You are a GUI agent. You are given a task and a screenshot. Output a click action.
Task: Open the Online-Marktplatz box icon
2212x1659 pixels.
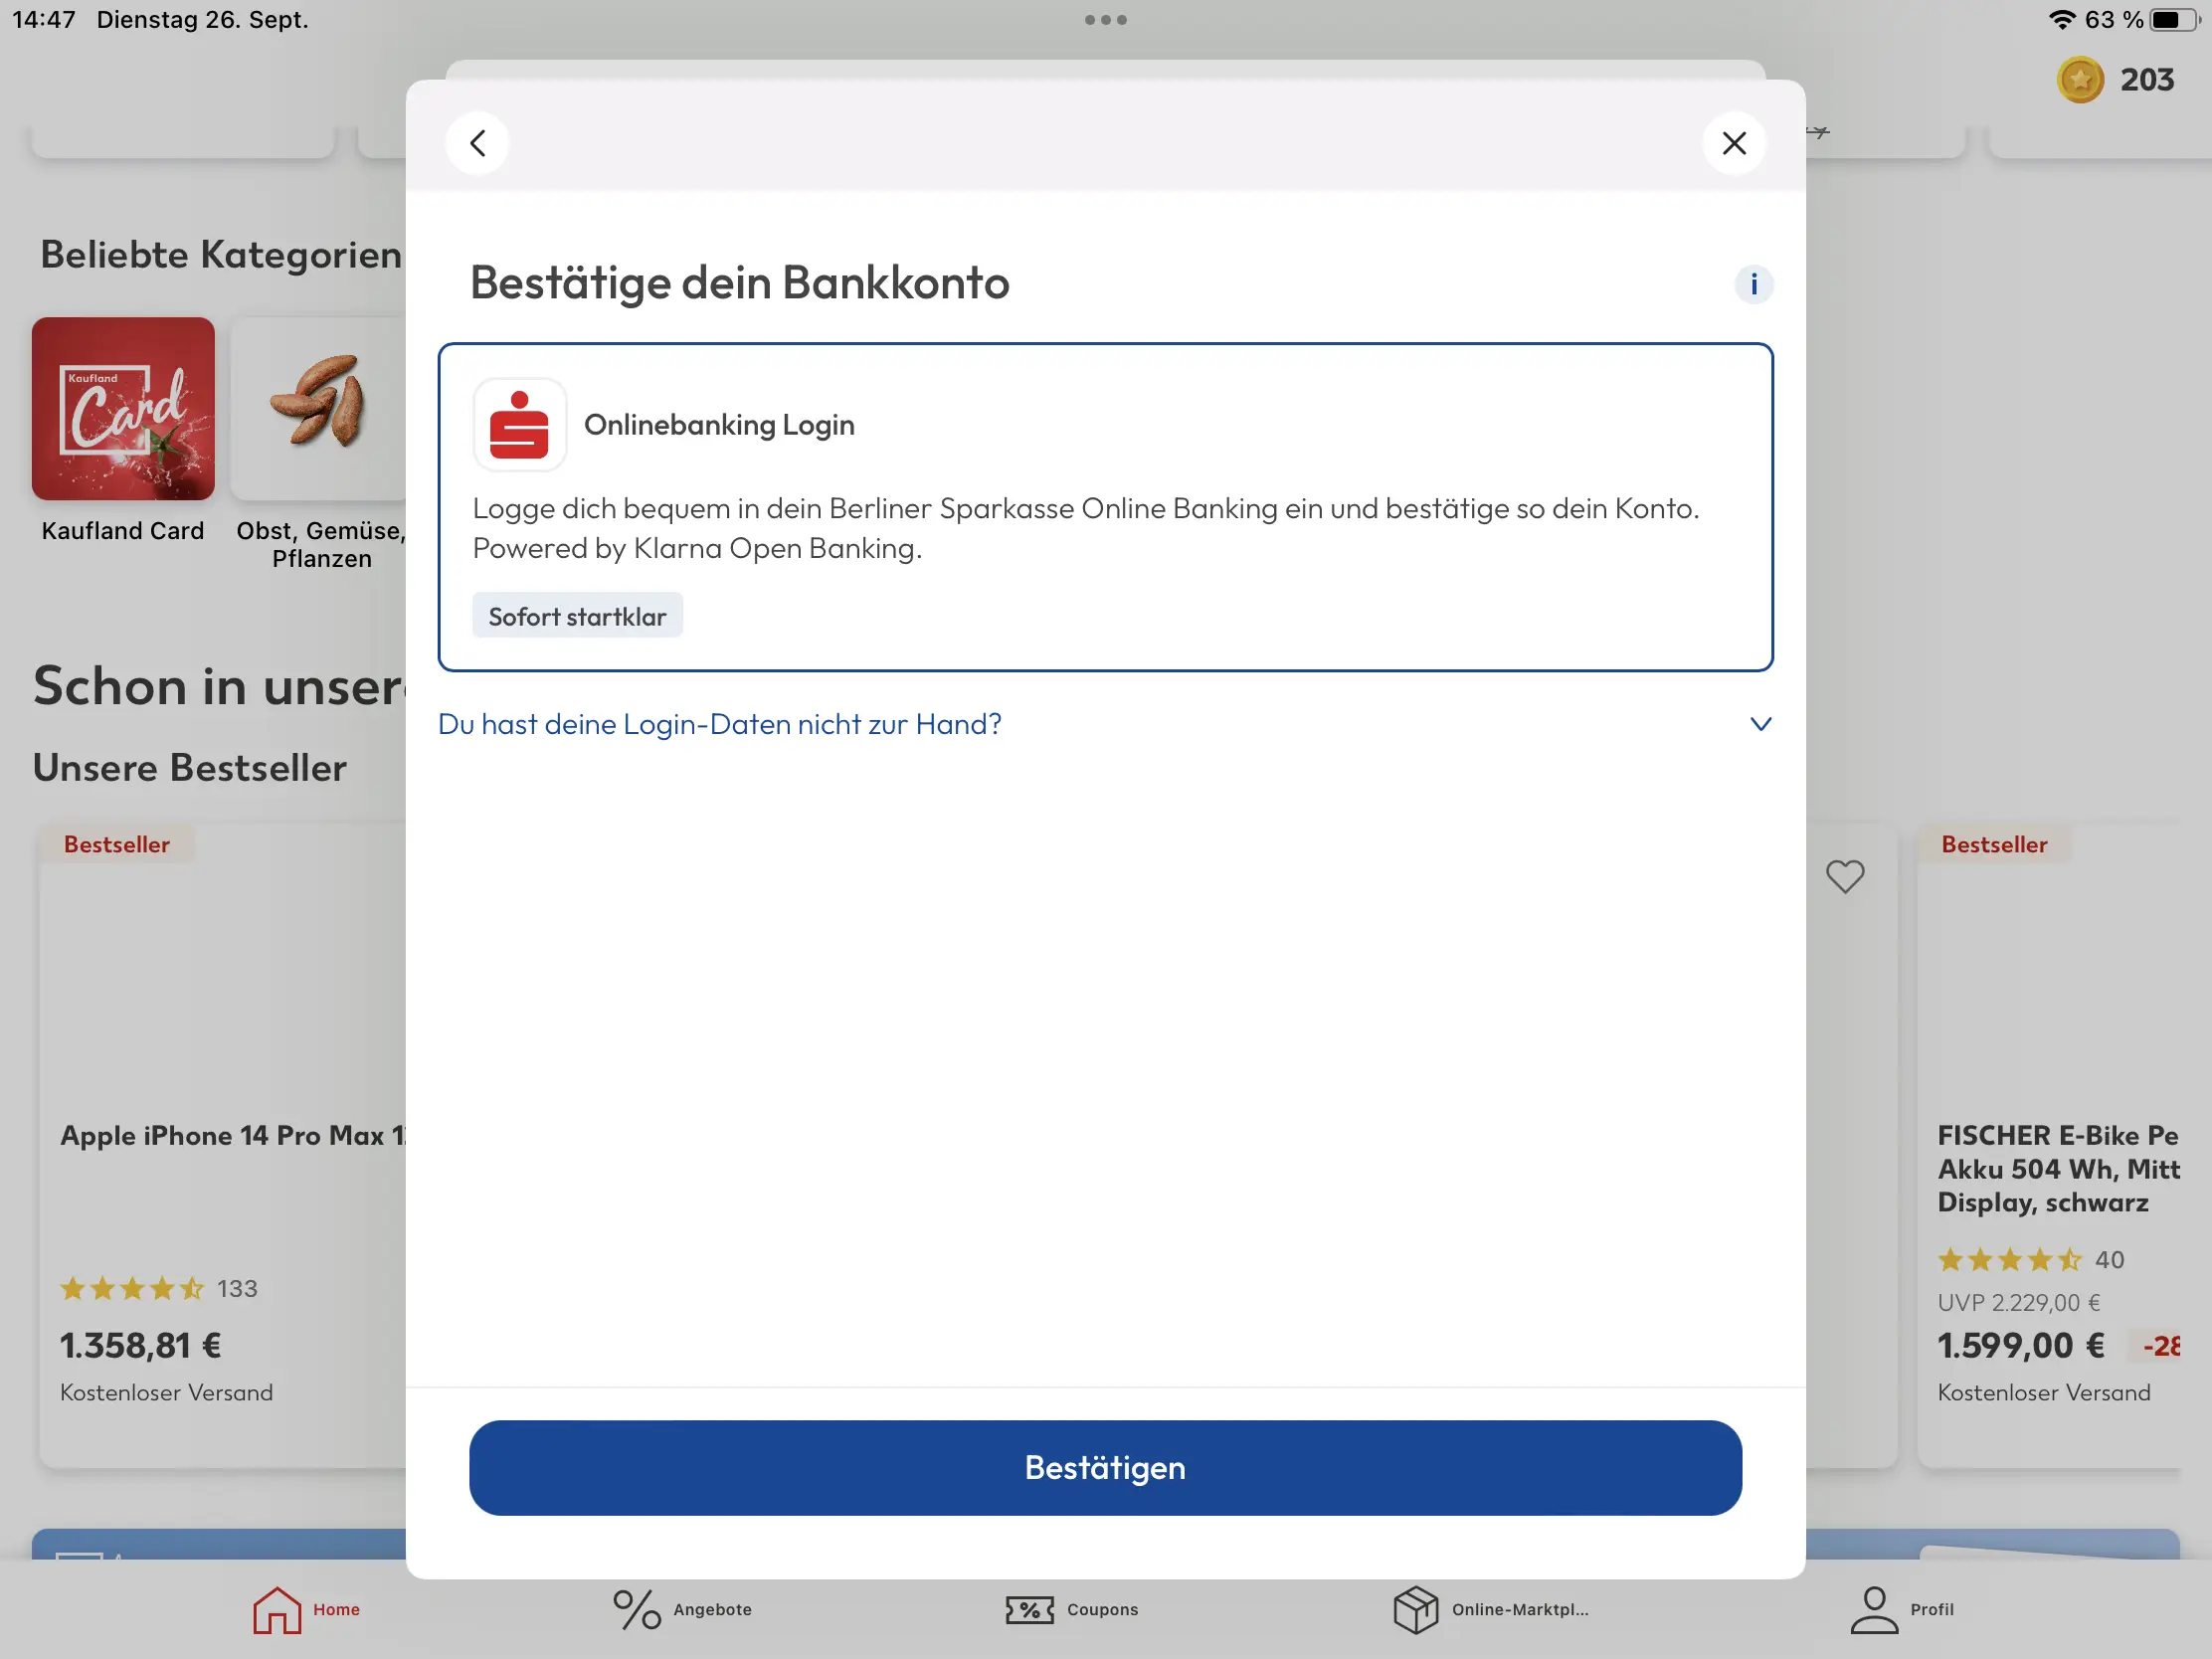(1415, 1609)
